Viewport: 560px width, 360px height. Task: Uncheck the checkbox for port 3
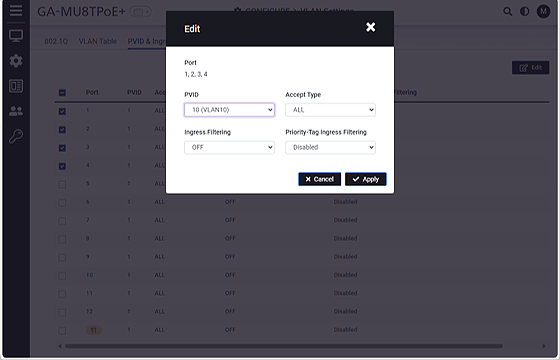tap(62, 148)
